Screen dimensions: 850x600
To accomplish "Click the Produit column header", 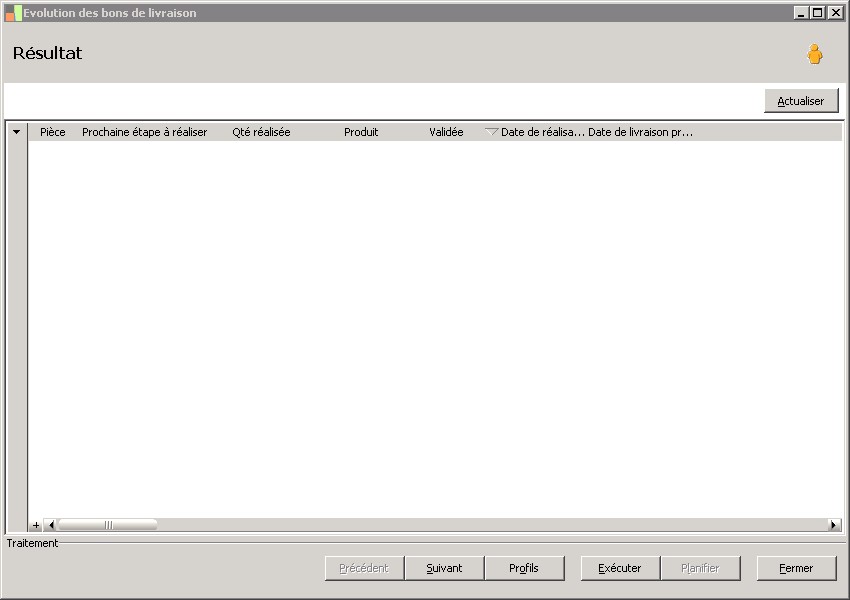I will (361, 132).
